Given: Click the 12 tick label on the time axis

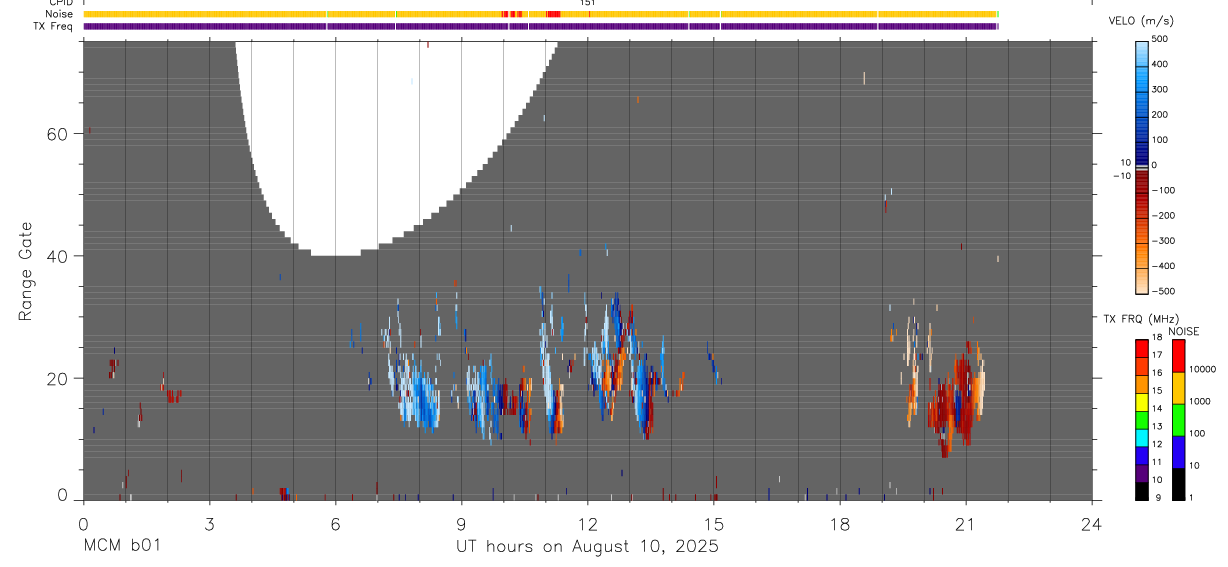Looking at the screenshot, I should pos(587,524).
